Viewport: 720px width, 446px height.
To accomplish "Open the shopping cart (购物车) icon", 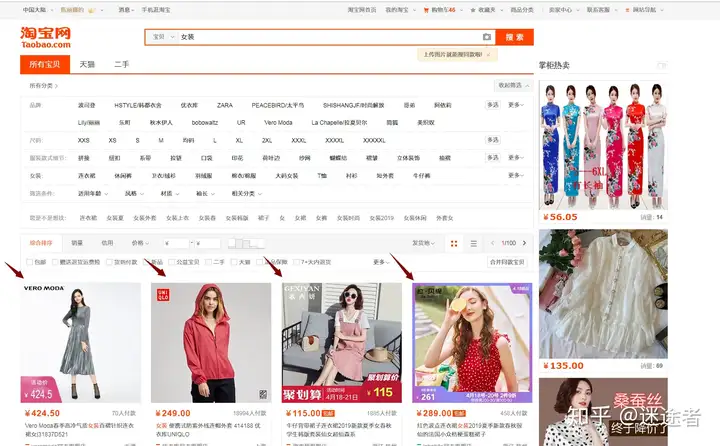I will tap(426, 10).
